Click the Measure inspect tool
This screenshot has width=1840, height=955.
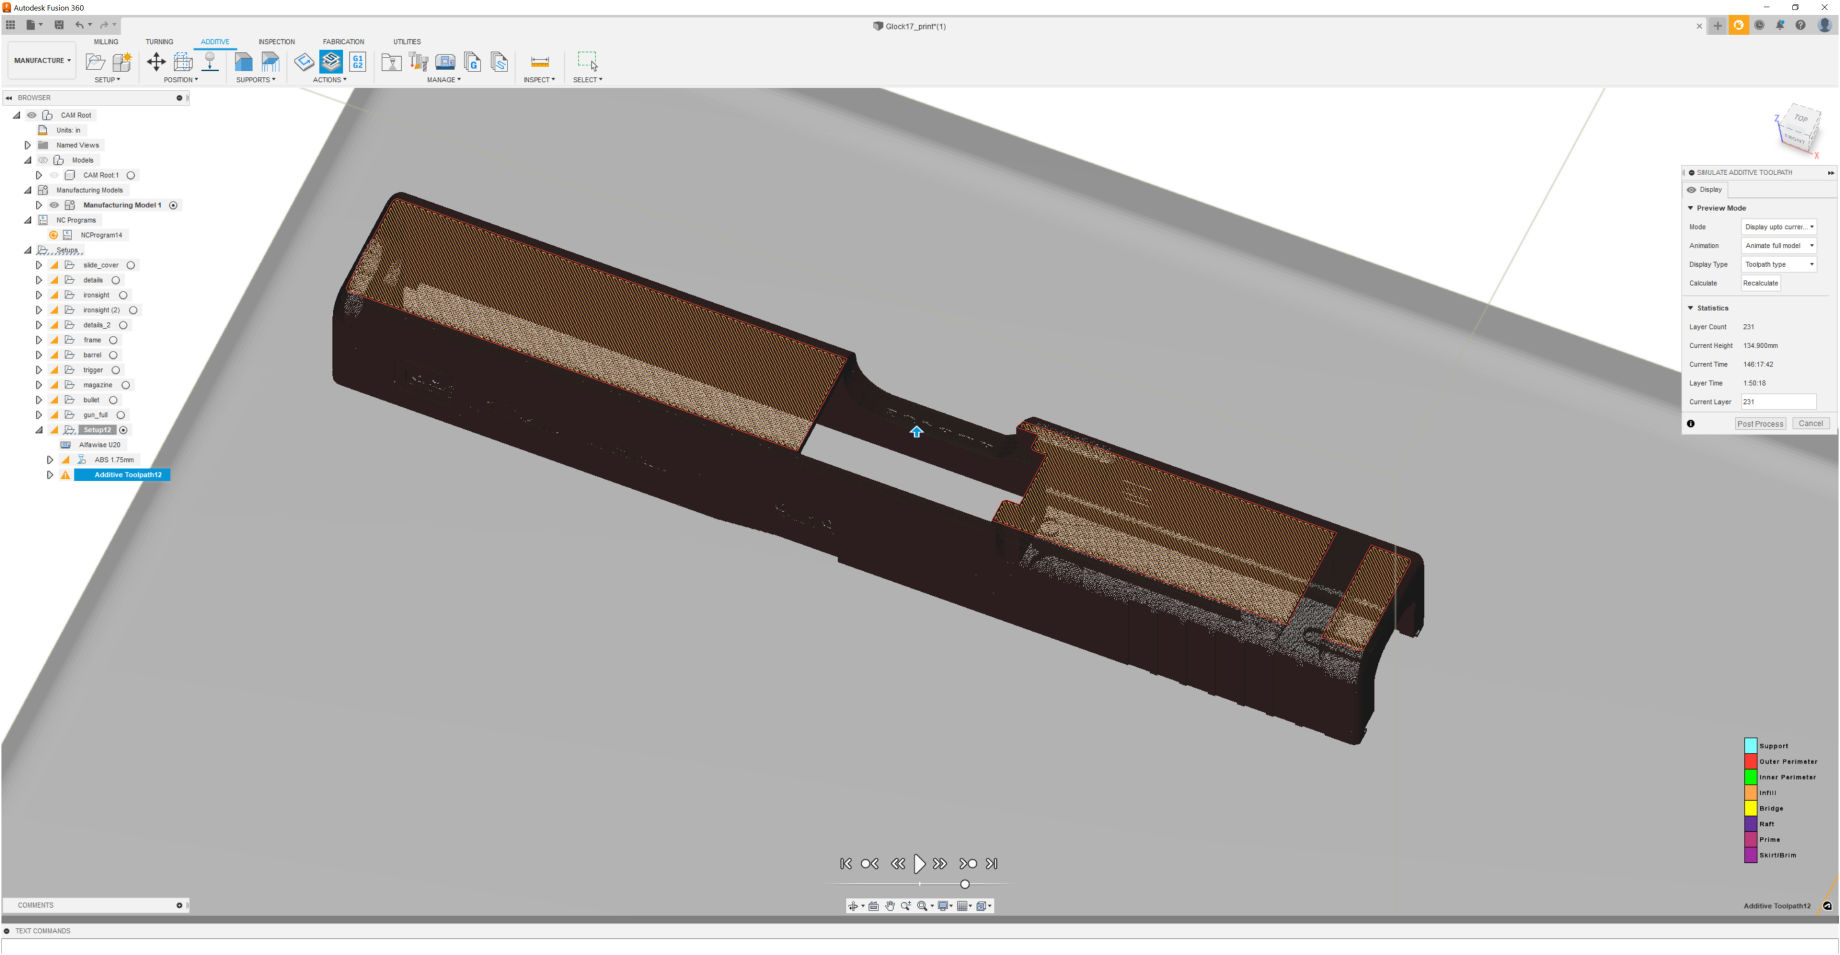540,62
